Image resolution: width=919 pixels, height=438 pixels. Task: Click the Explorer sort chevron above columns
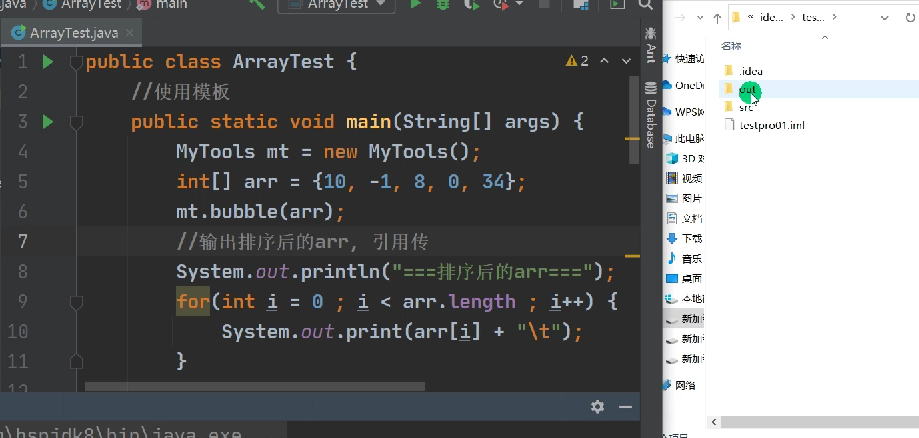coord(825,38)
